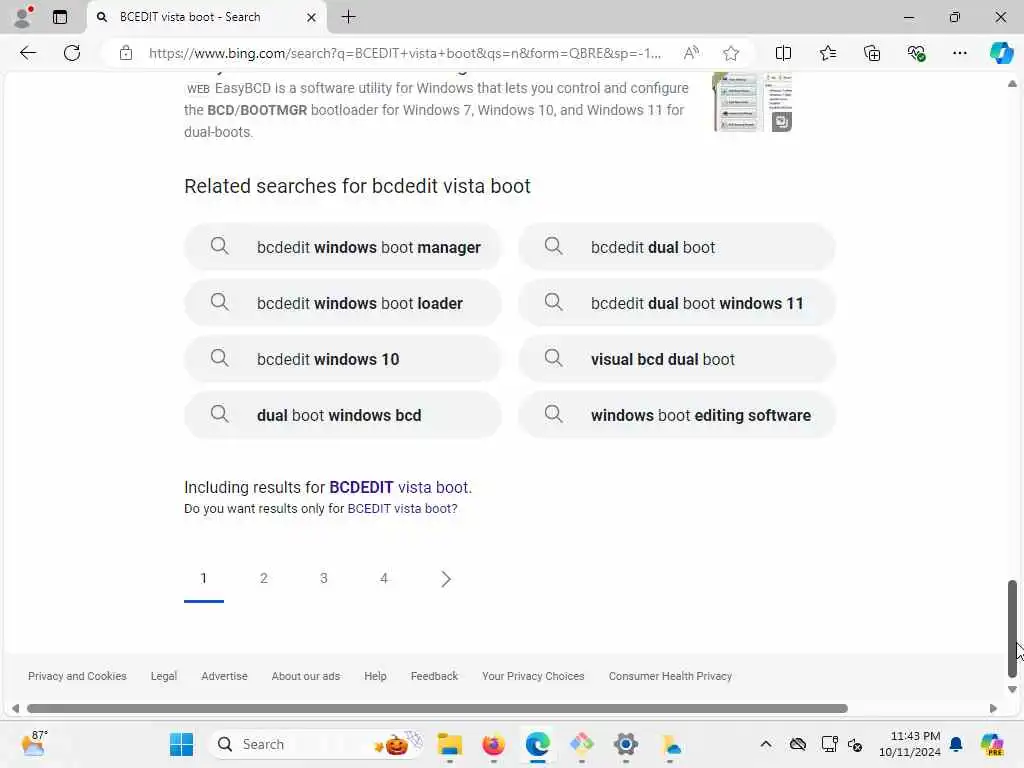This screenshot has height=768, width=1024.
Task: Open Your Privacy Choices link
Action: click(x=533, y=677)
